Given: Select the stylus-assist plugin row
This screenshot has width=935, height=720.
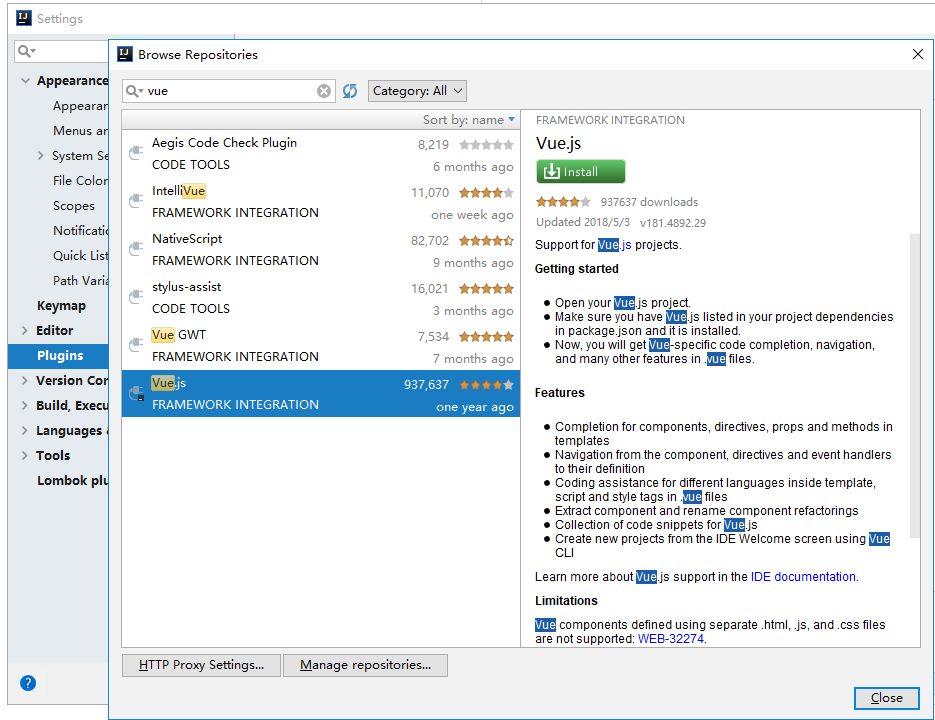Looking at the screenshot, I should coord(321,298).
